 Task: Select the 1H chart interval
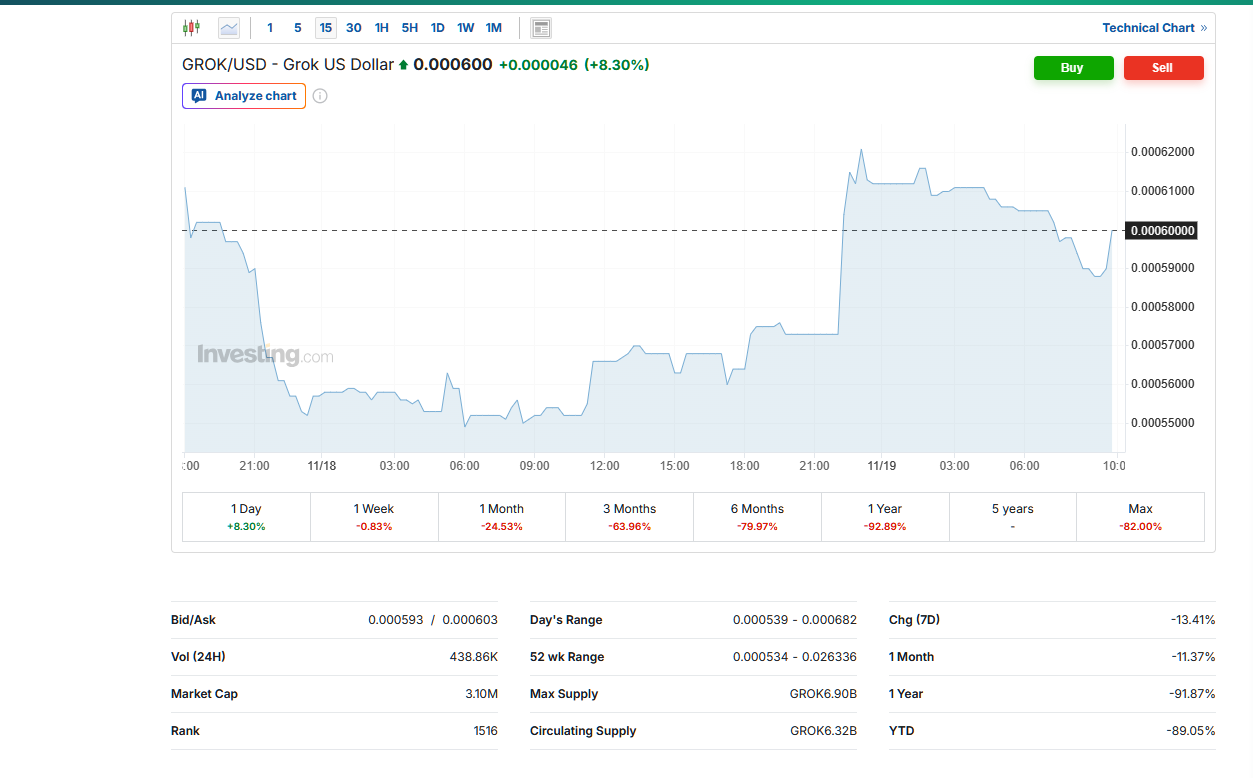[382, 28]
